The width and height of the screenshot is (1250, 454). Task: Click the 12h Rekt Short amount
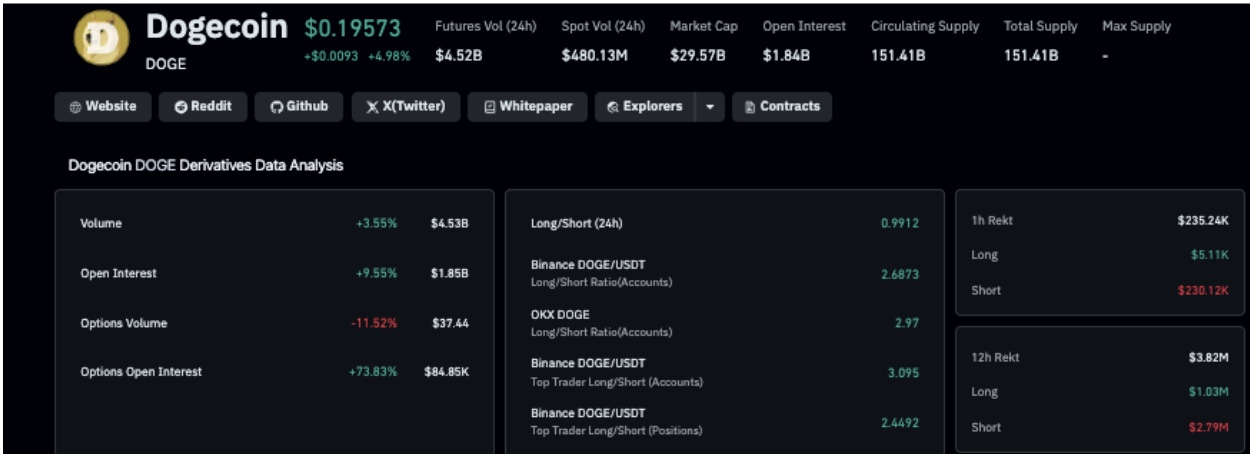[1208, 428]
